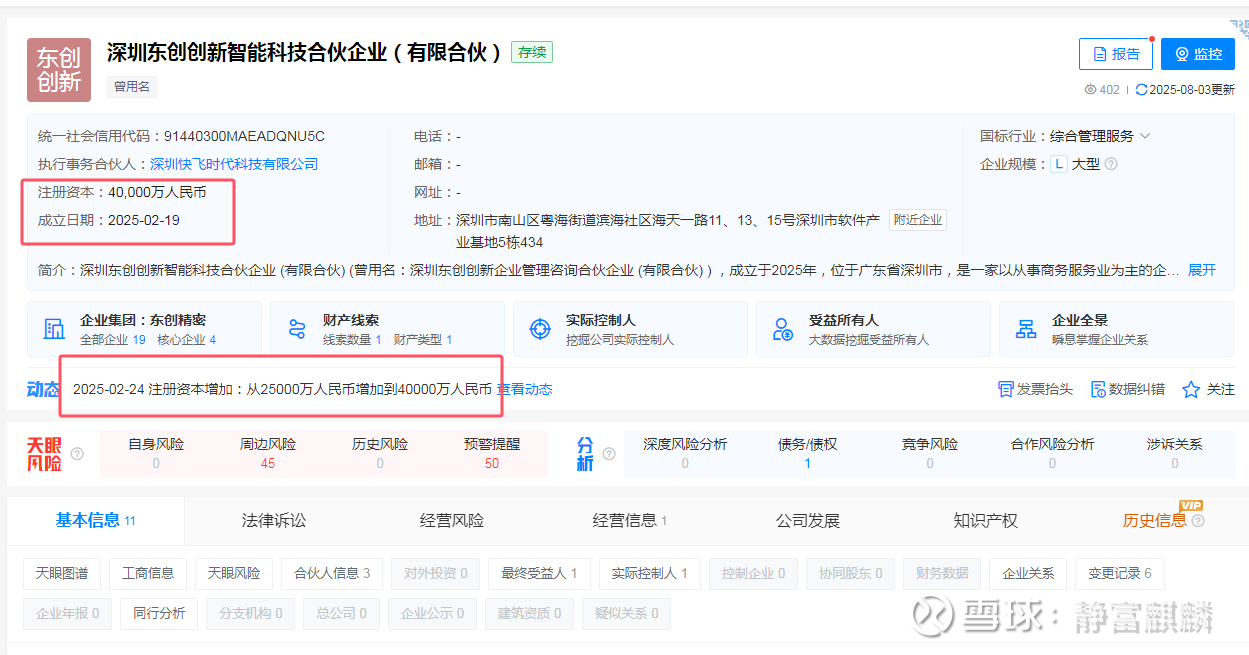Expand the company intro with 展开

click(x=1202, y=270)
